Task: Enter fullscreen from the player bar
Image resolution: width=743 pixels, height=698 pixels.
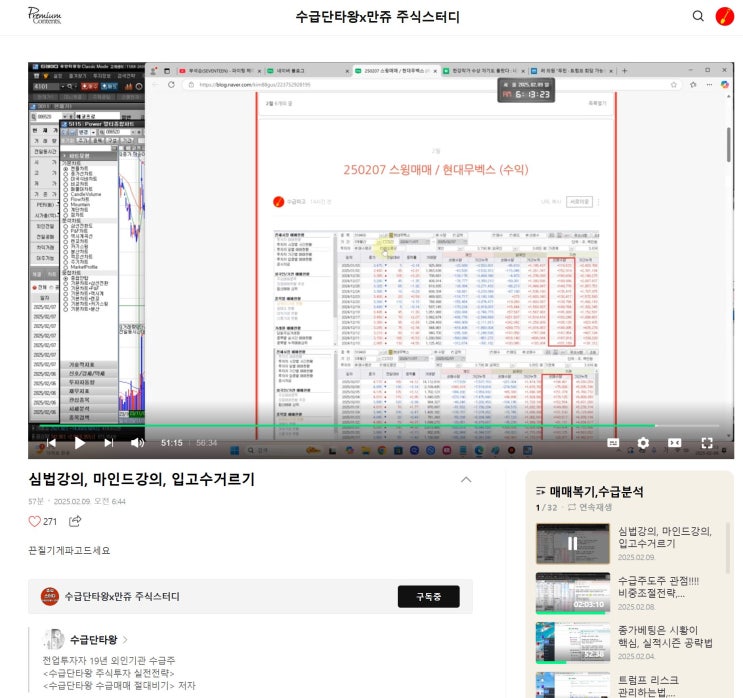Action: click(x=707, y=443)
